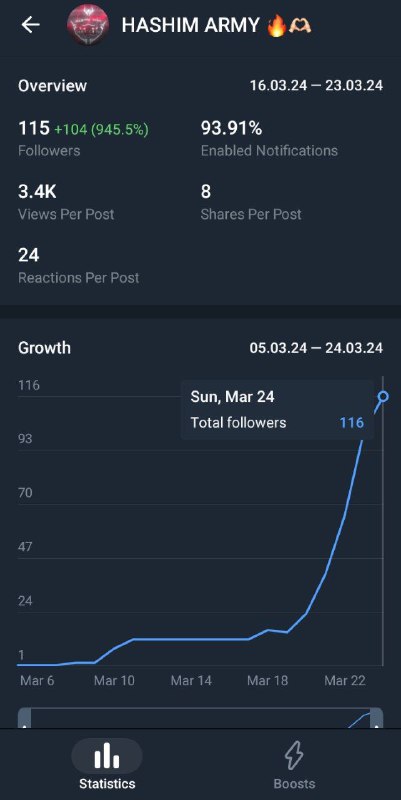Click the Mar 24 graph data point circle

(383, 396)
